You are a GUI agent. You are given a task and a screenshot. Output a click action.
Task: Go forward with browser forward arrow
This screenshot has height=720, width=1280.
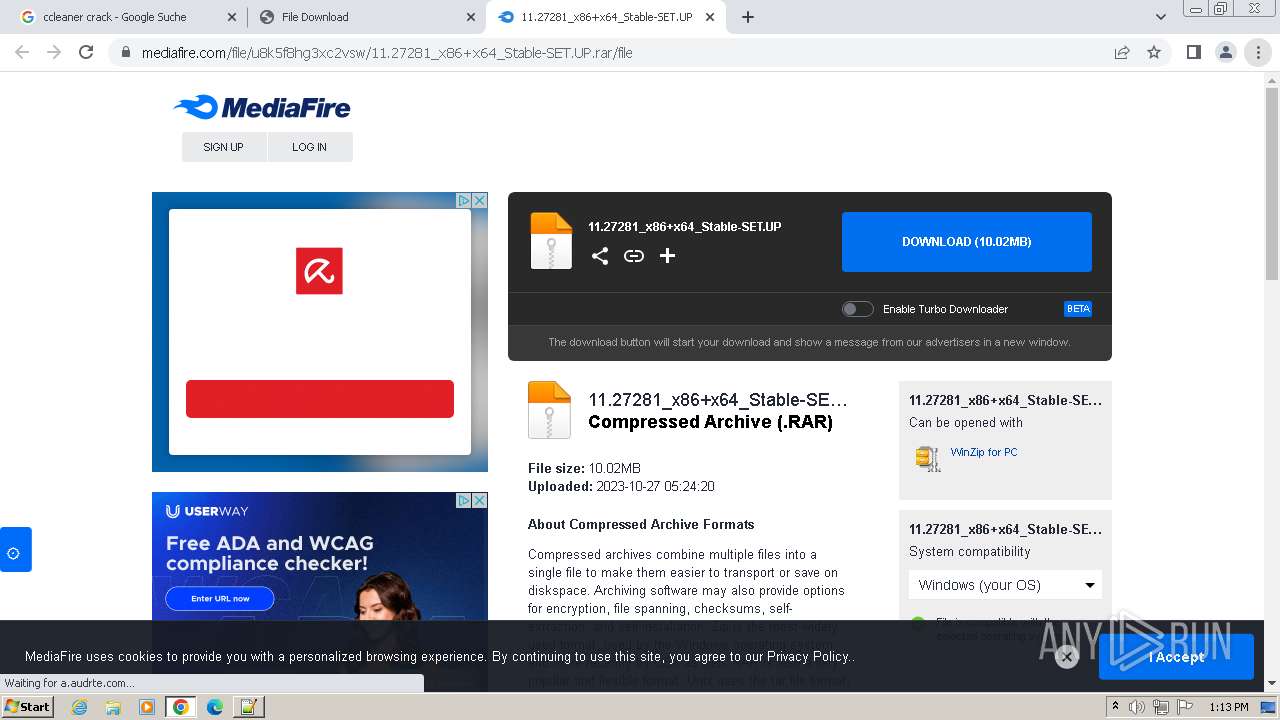54,52
